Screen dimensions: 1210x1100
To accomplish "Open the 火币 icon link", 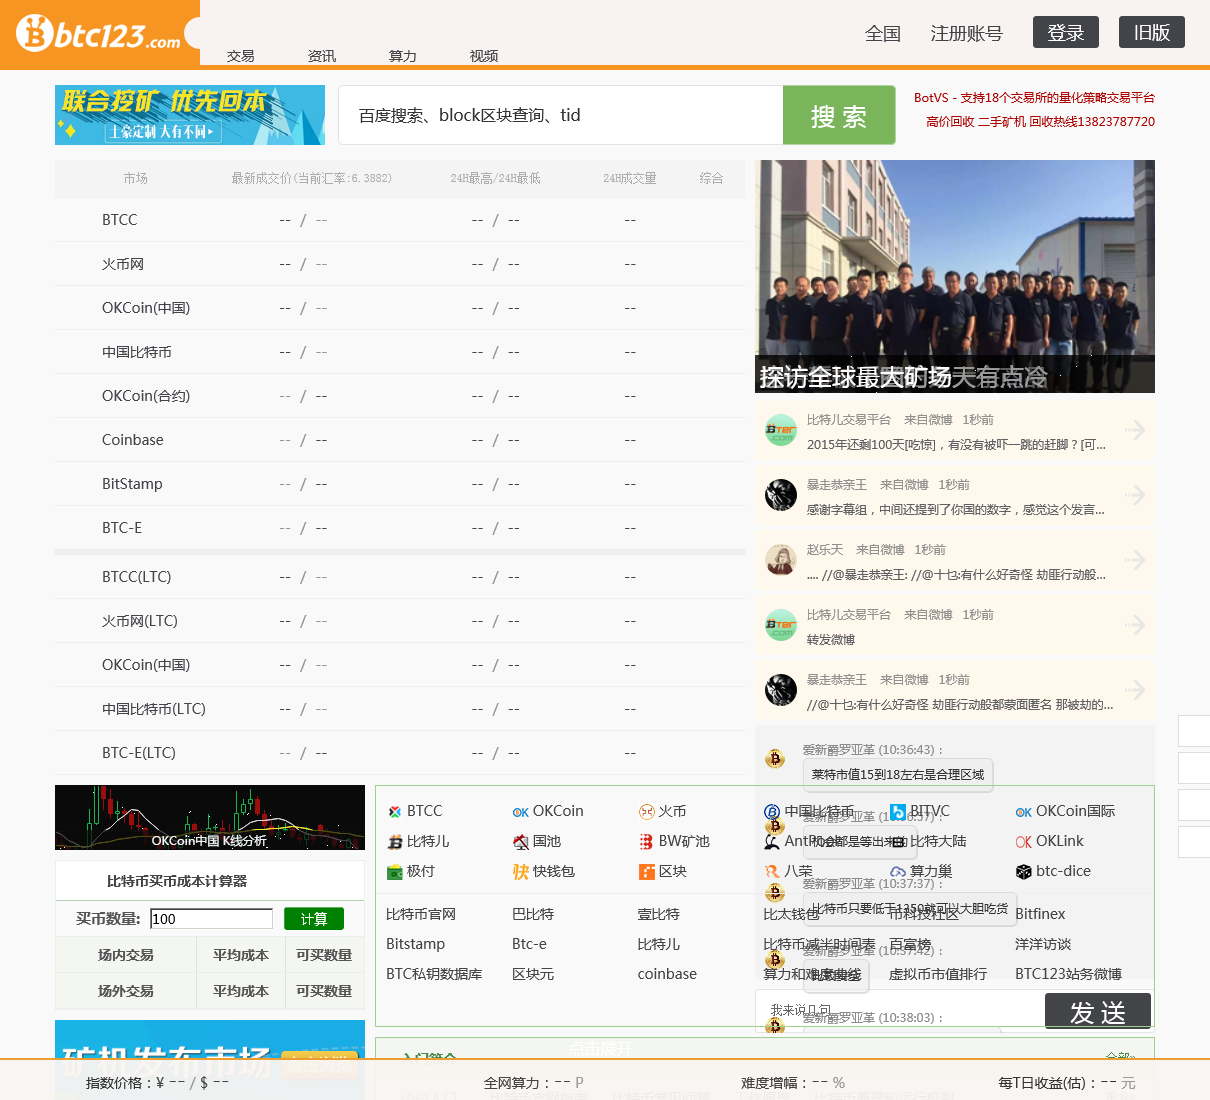I will coord(662,811).
